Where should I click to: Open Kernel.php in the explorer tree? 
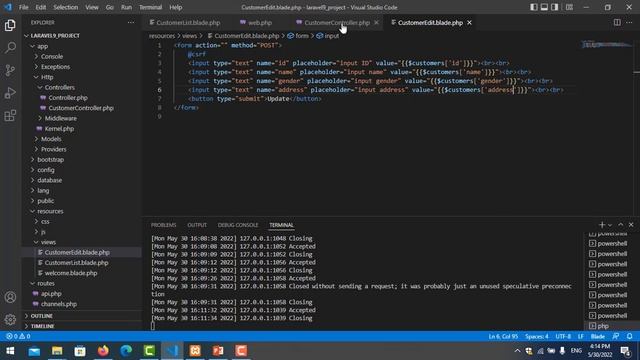pyautogui.click(x=59, y=129)
